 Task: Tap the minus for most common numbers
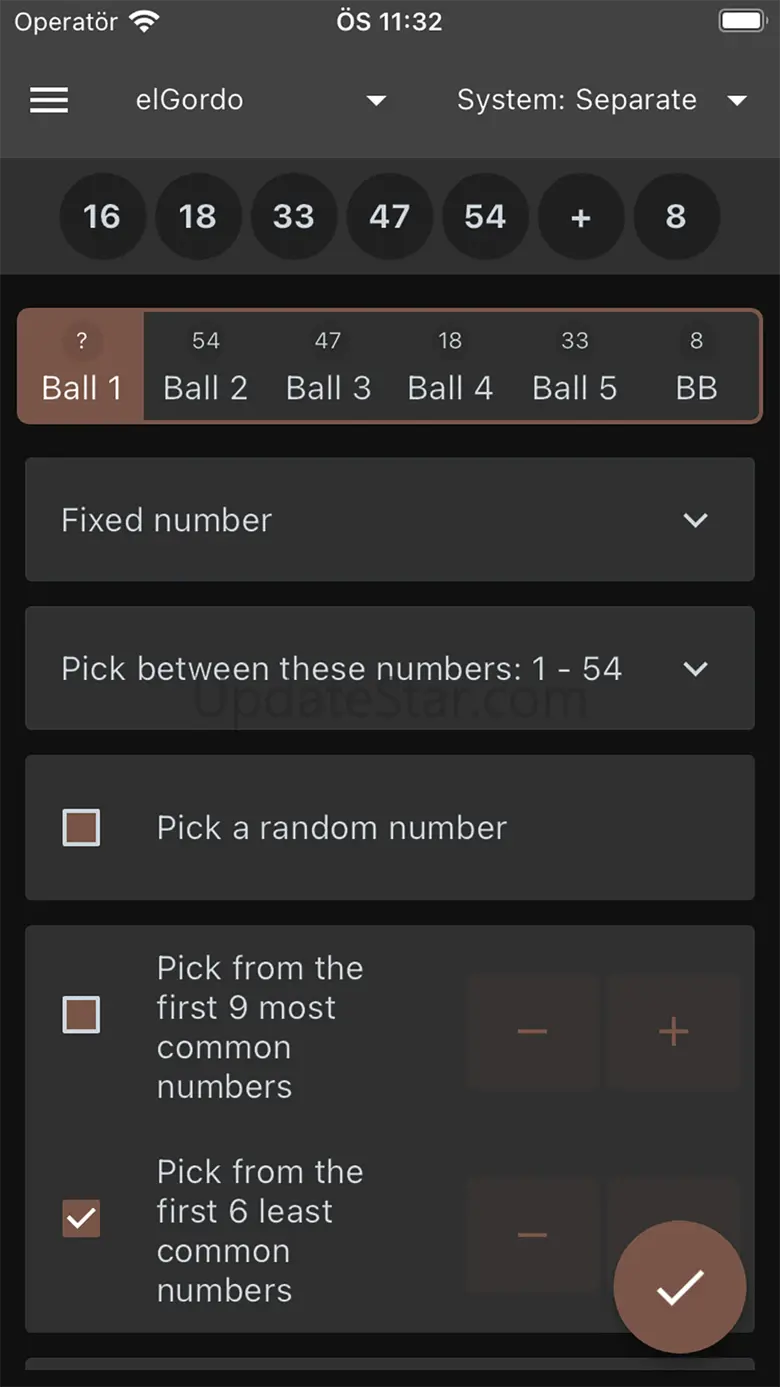[532, 1031]
